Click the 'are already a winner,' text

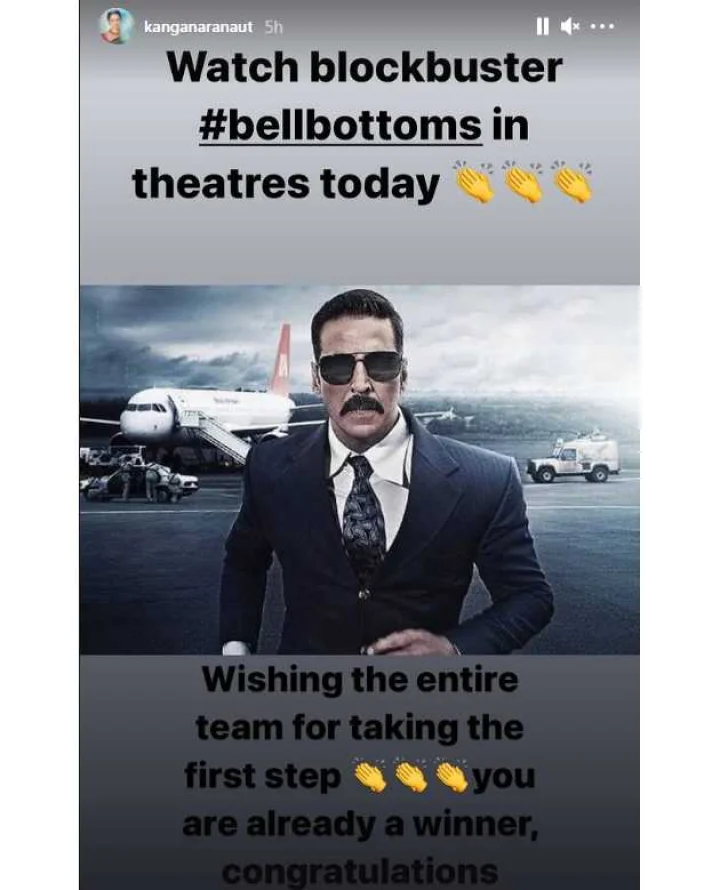point(360,826)
